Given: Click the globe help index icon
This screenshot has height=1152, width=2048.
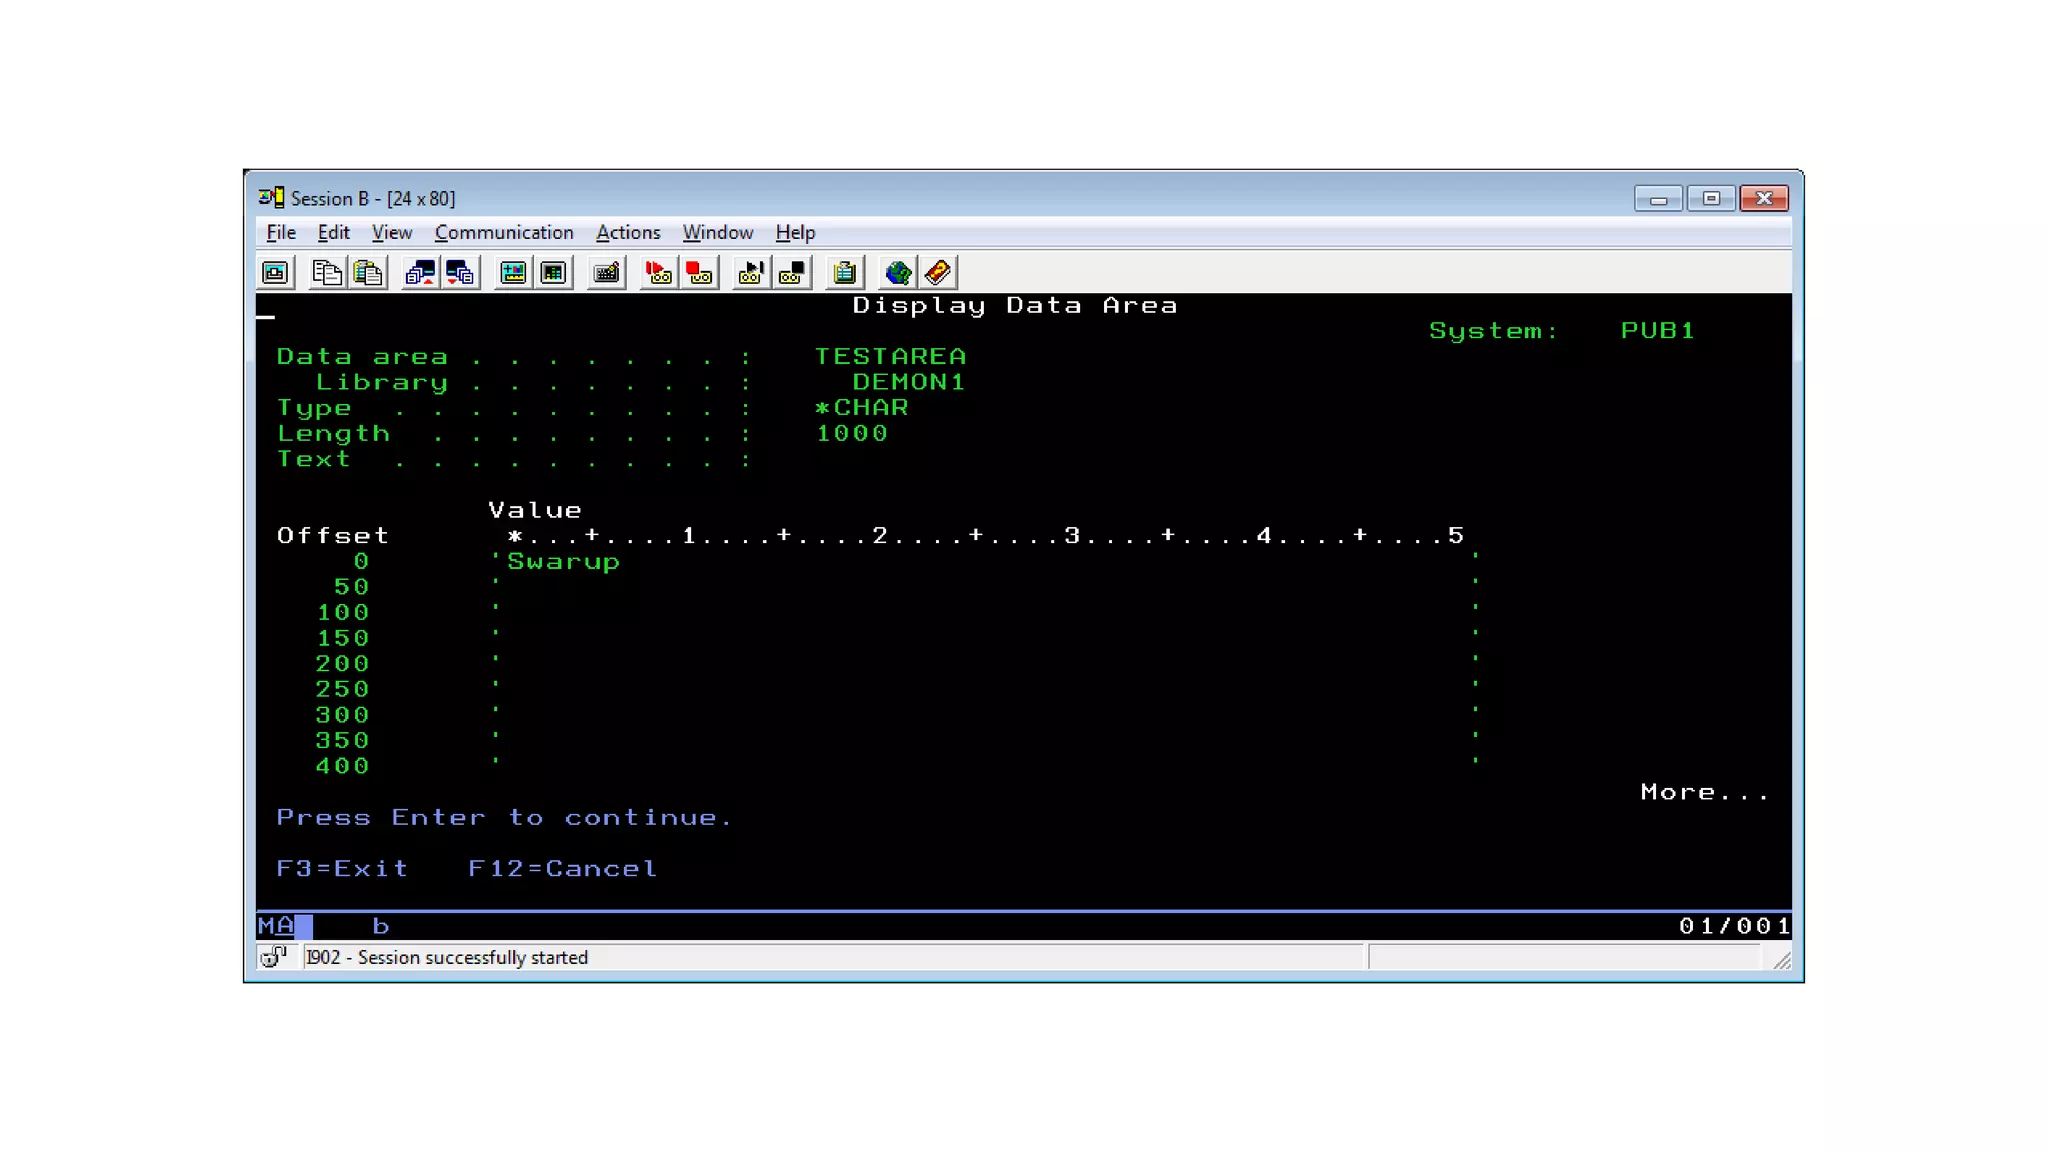Looking at the screenshot, I should pyautogui.click(x=897, y=273).
